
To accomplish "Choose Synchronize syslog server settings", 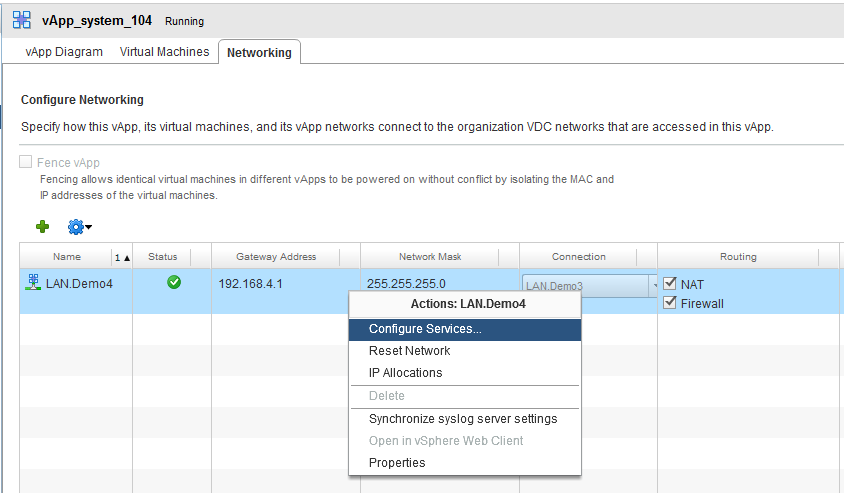I will coord(465,419).
